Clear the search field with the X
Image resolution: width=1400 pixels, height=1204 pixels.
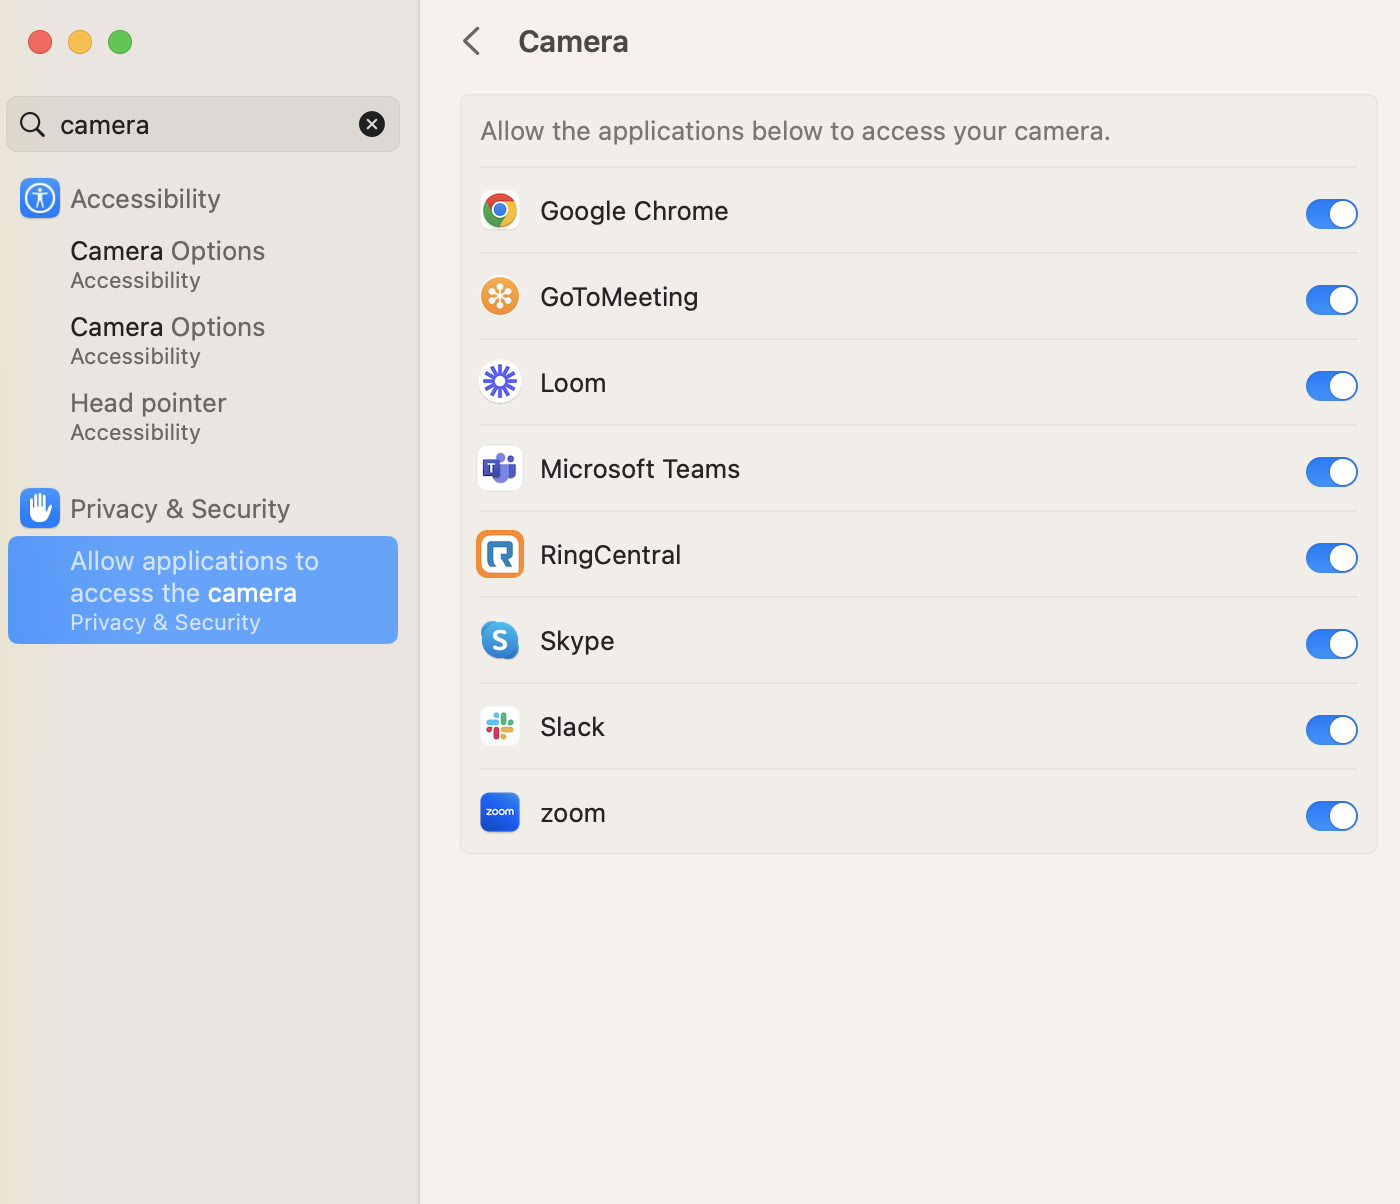(372, 124)
